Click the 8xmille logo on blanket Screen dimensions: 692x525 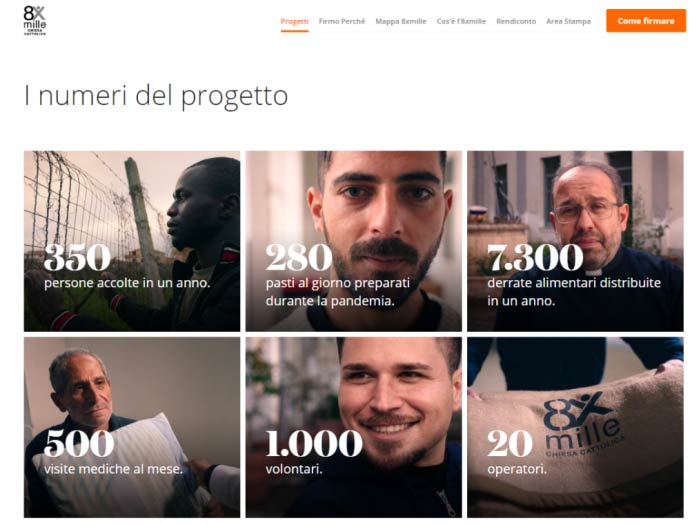tap(583, 425)
